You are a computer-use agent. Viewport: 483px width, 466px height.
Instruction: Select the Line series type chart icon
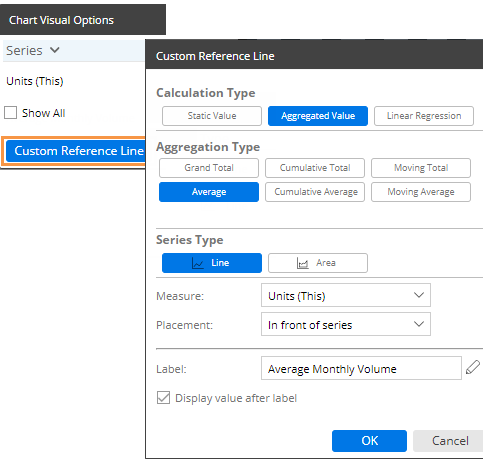click(x=198, y=263)
